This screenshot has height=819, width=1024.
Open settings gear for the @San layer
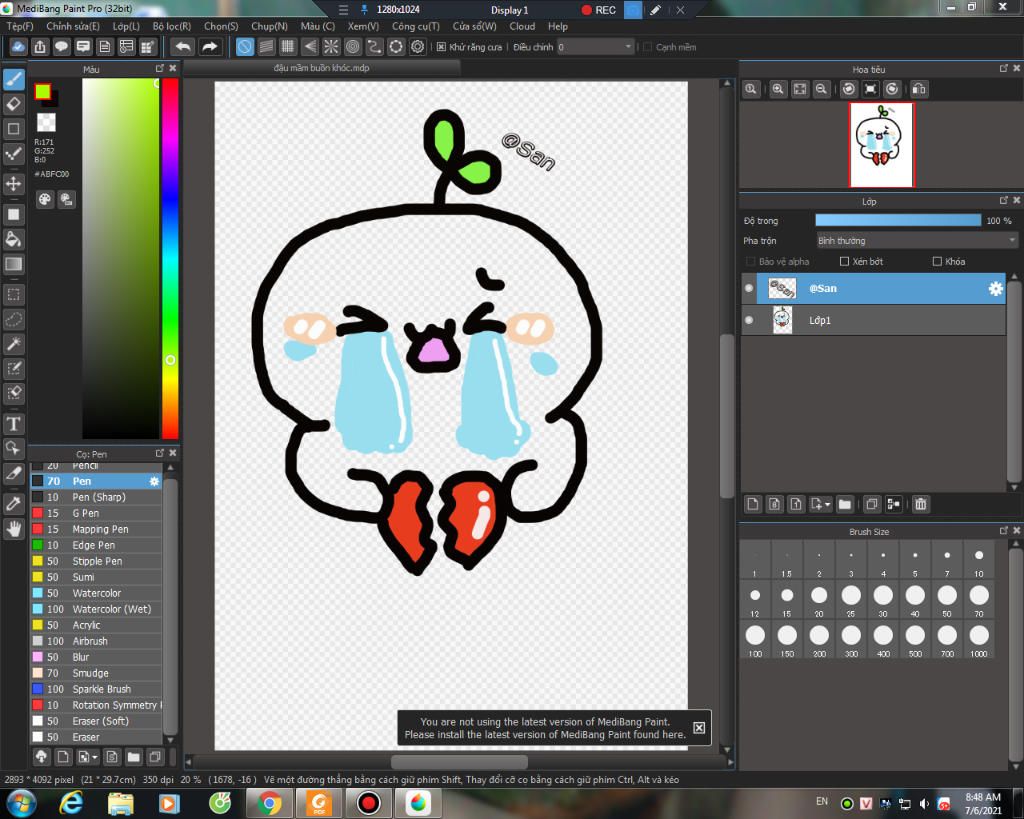(x=995, y=288)
